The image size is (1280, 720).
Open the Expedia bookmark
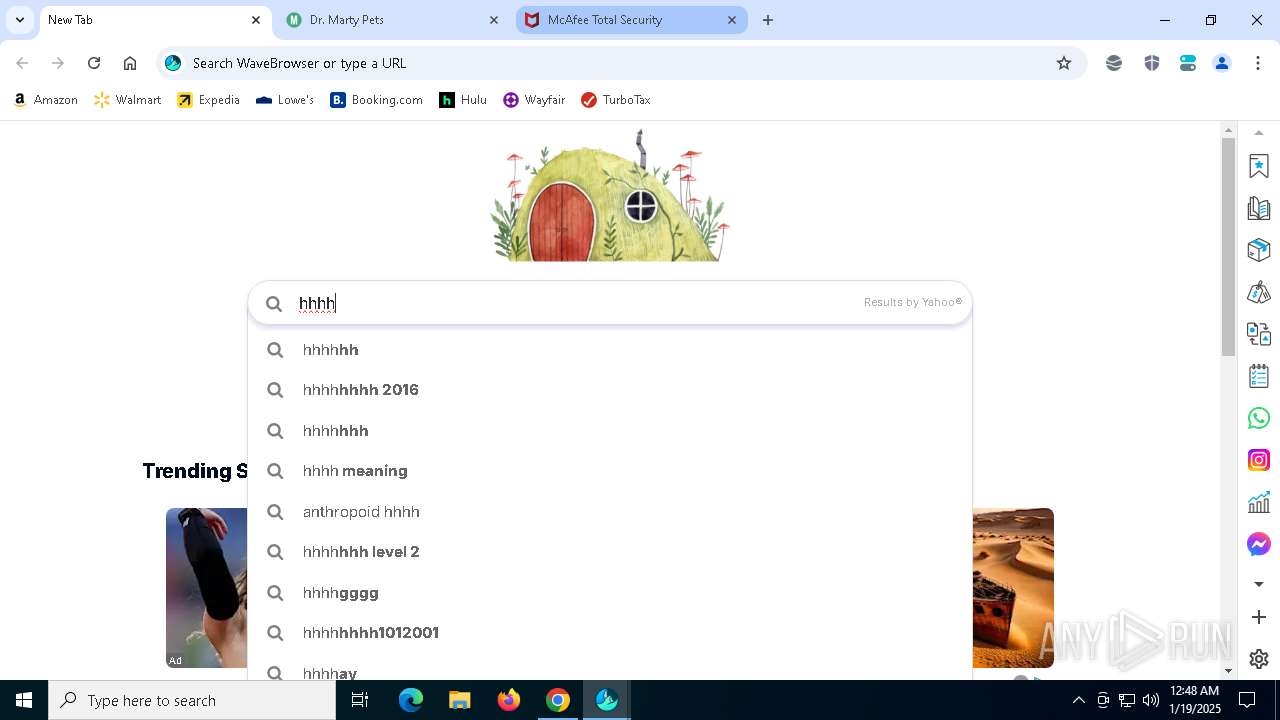[208, 100]
